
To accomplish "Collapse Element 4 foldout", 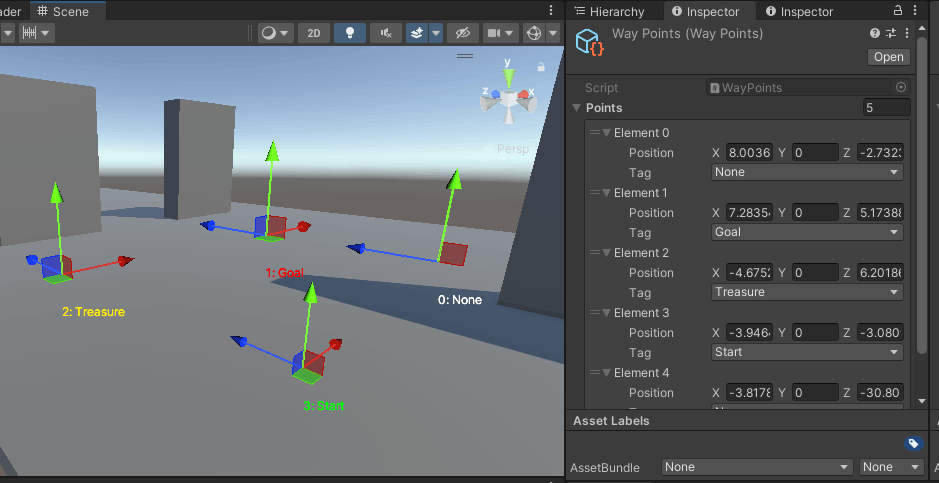I will pos(607,372).
